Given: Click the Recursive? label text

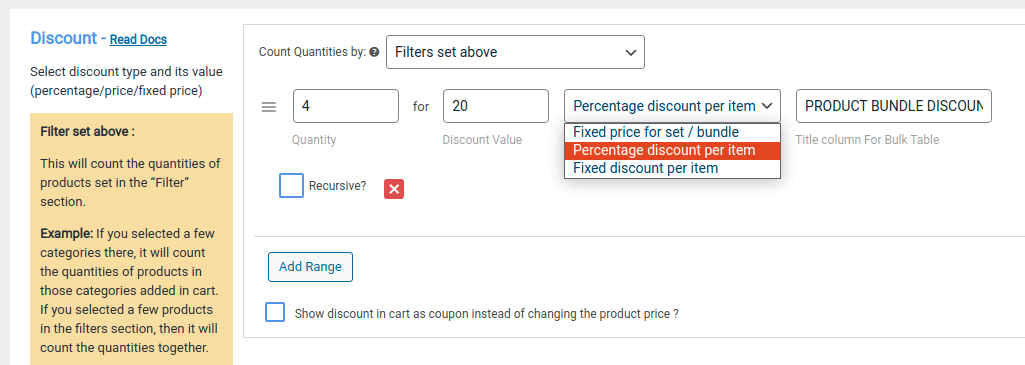Looking at the screenshot, I should 337,186.
